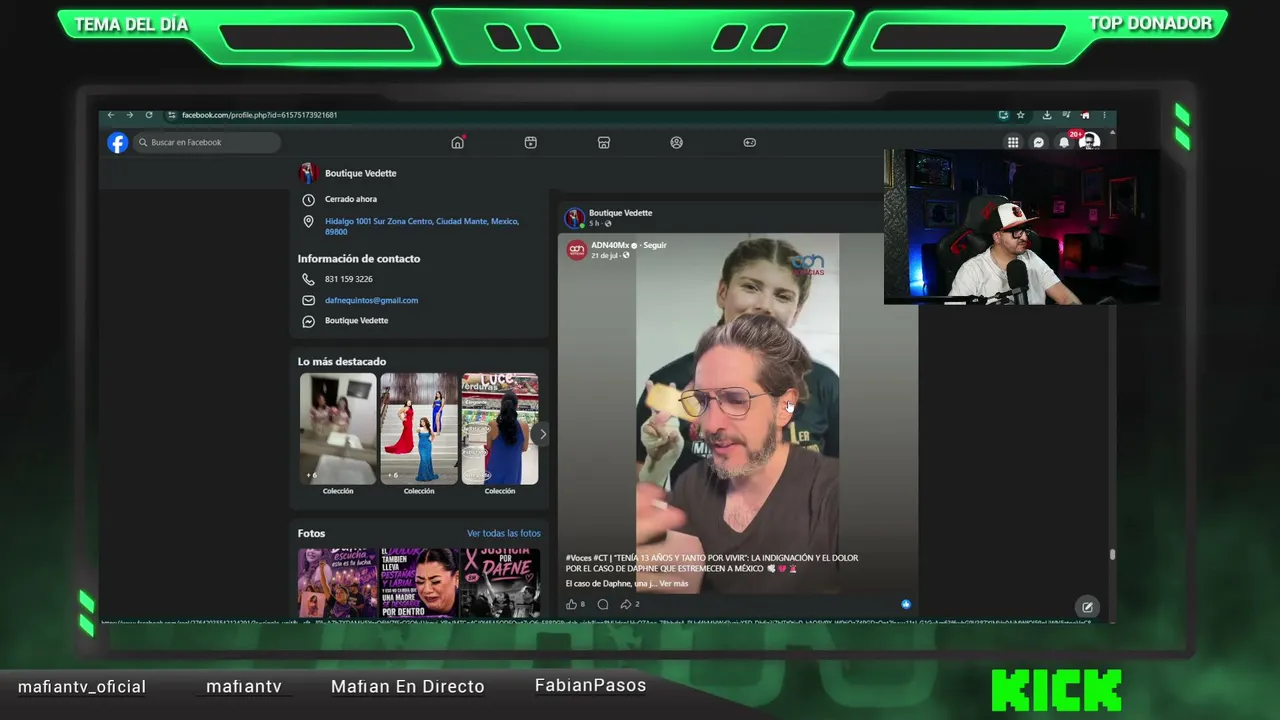Open the dafnequintos@gmail.com email link
Screen dimensions: 1280x720
(x=371, y=300)
